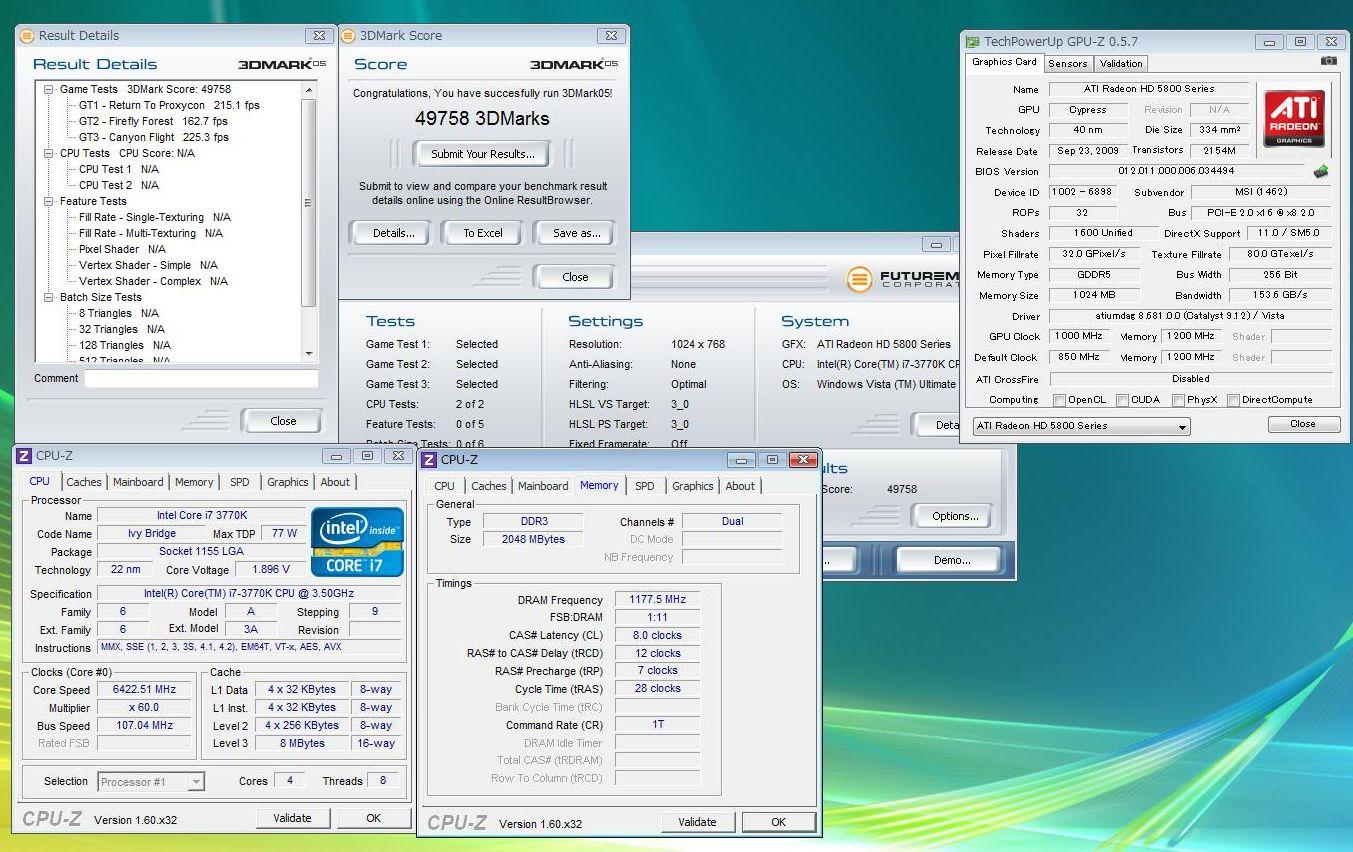Click the 3DMark Score window title icon

[x=349, y=35]
